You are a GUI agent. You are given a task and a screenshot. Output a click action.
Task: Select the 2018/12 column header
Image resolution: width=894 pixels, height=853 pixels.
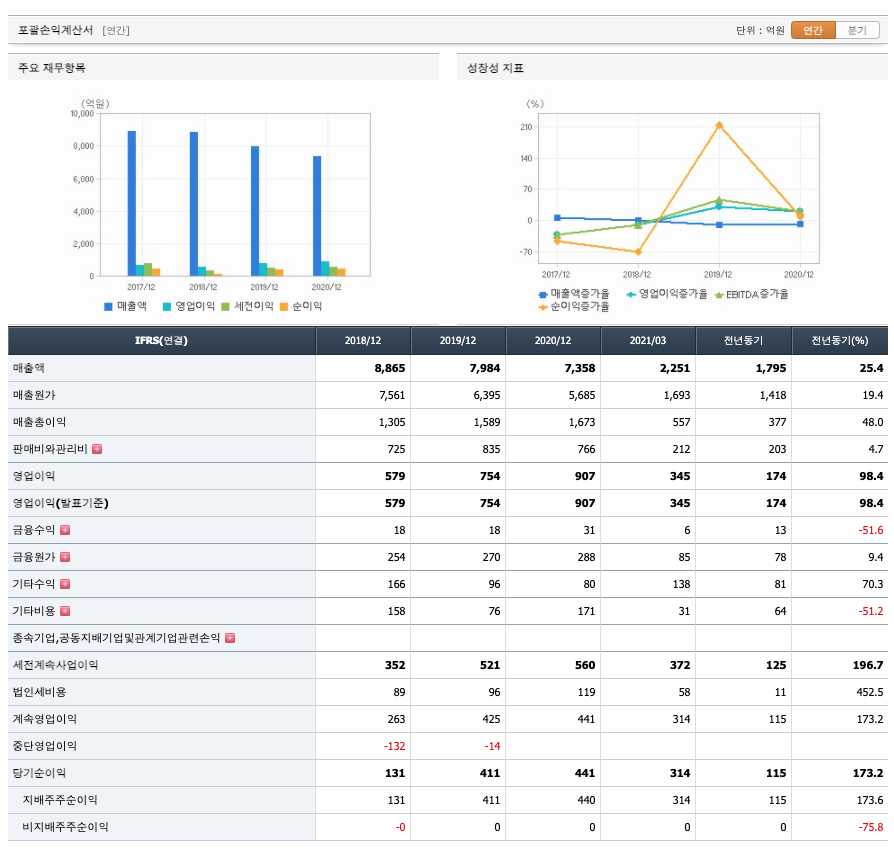click(363, 340)
